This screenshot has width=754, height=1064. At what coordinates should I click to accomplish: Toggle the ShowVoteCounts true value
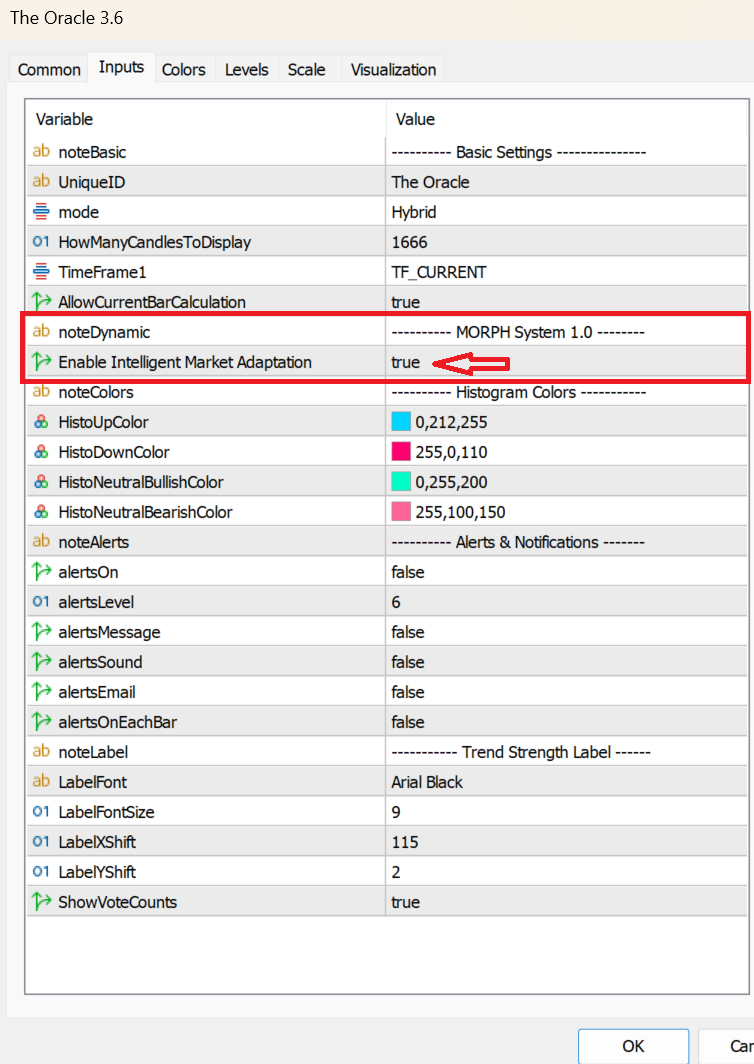coord(406,902)
